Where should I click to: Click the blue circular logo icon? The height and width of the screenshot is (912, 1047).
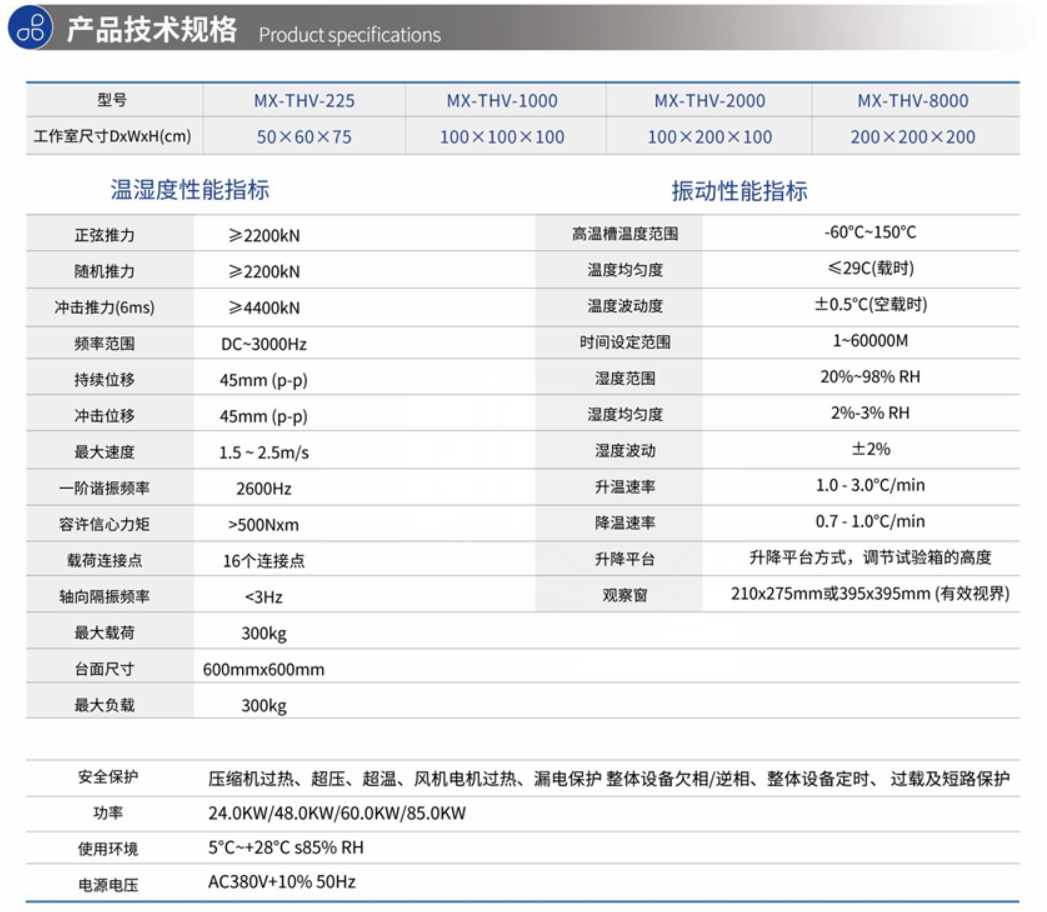[x=31, y=28]
